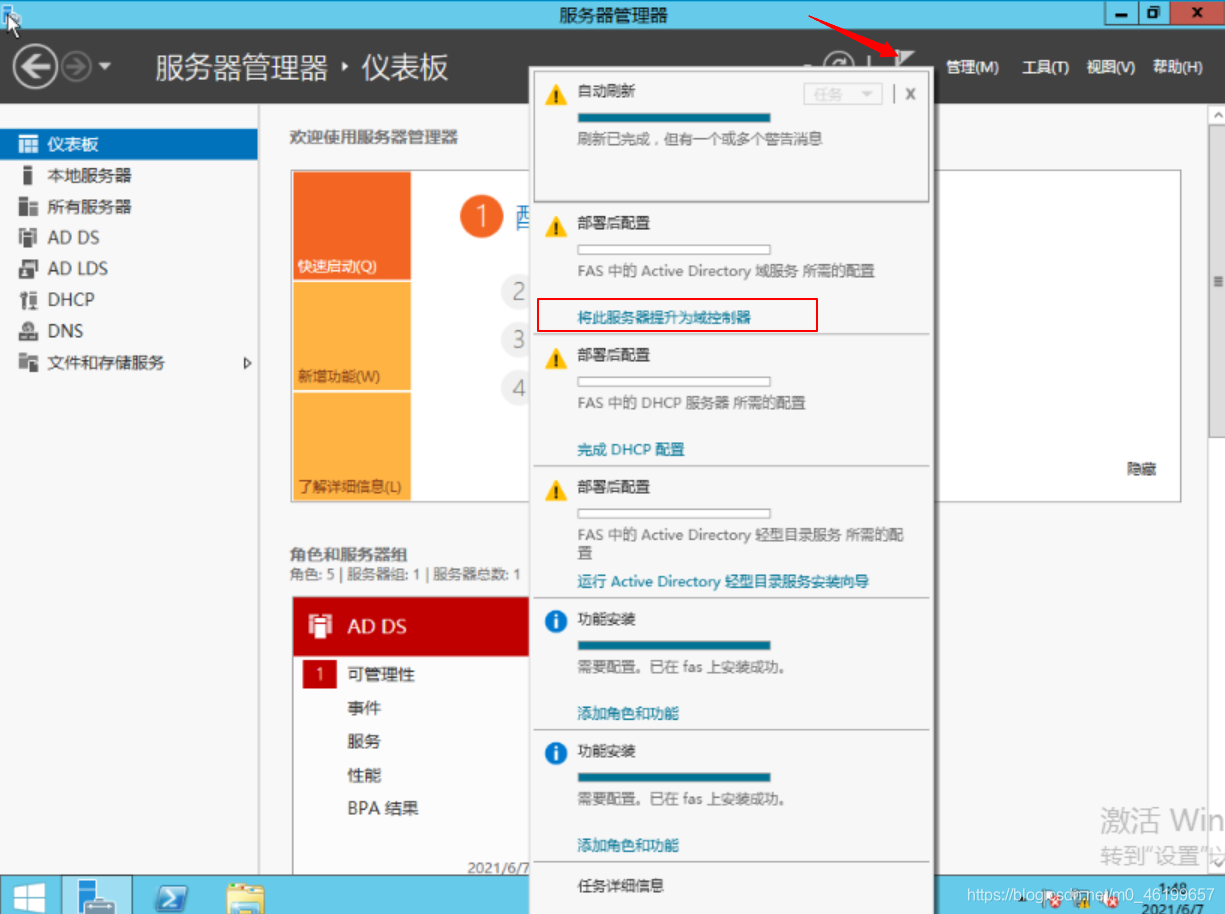Expand 文件和存储服务 in the sidebar
The height and width of the screenshot is (914, 1225).
pos(247,364)
